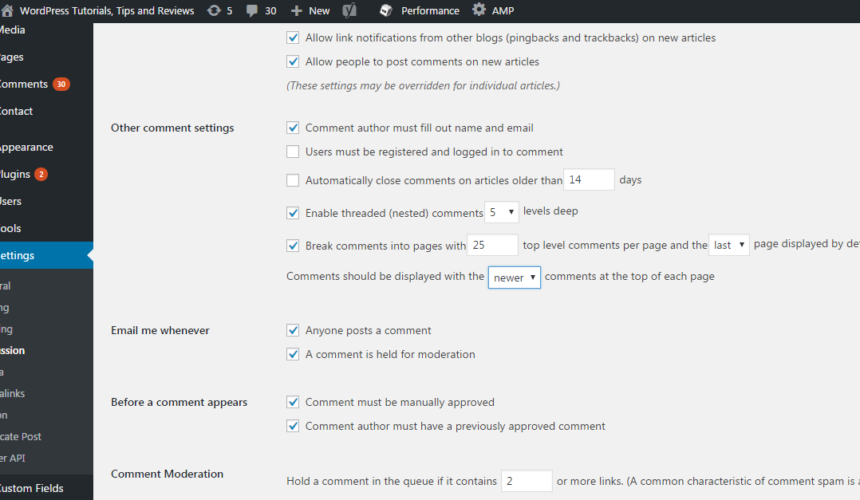860x500 pixels.
Task: Click the WordPress Tutorials, Tips and Reviews site title
Action: coord(107,11)
